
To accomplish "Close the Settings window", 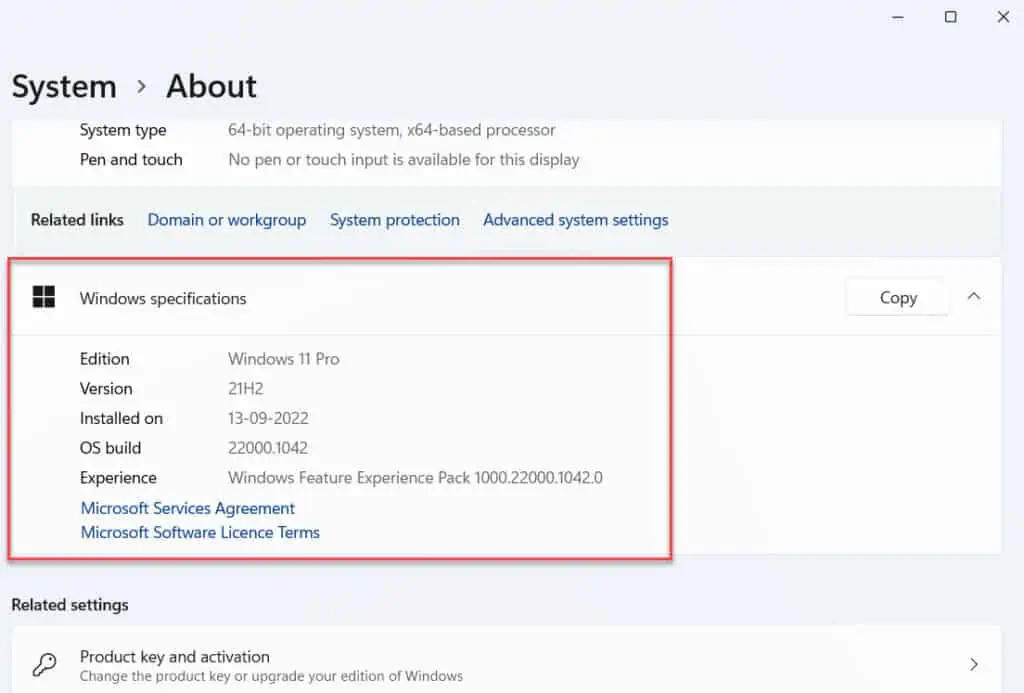I will click(1004, 17).
